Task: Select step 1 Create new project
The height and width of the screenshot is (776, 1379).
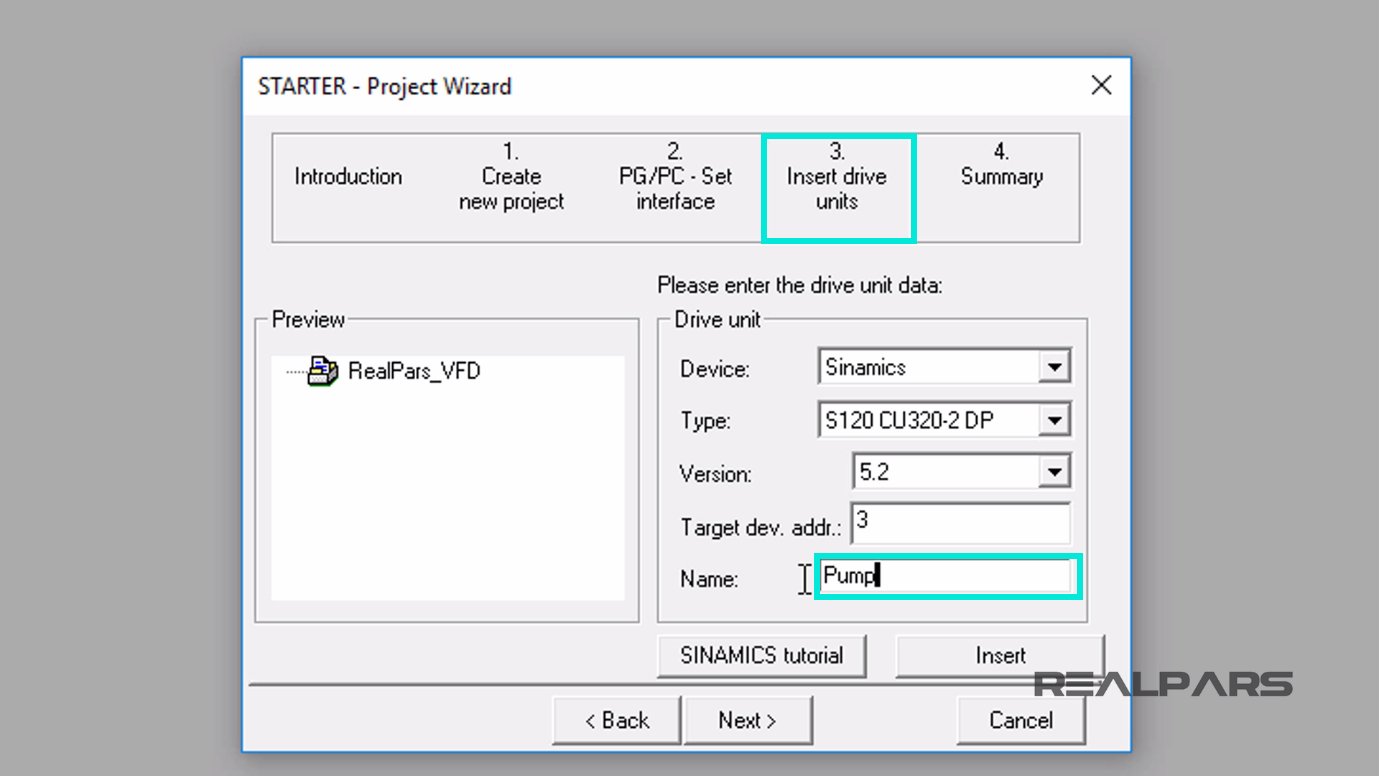Action: pyautogui.click(x=511, y=177)
